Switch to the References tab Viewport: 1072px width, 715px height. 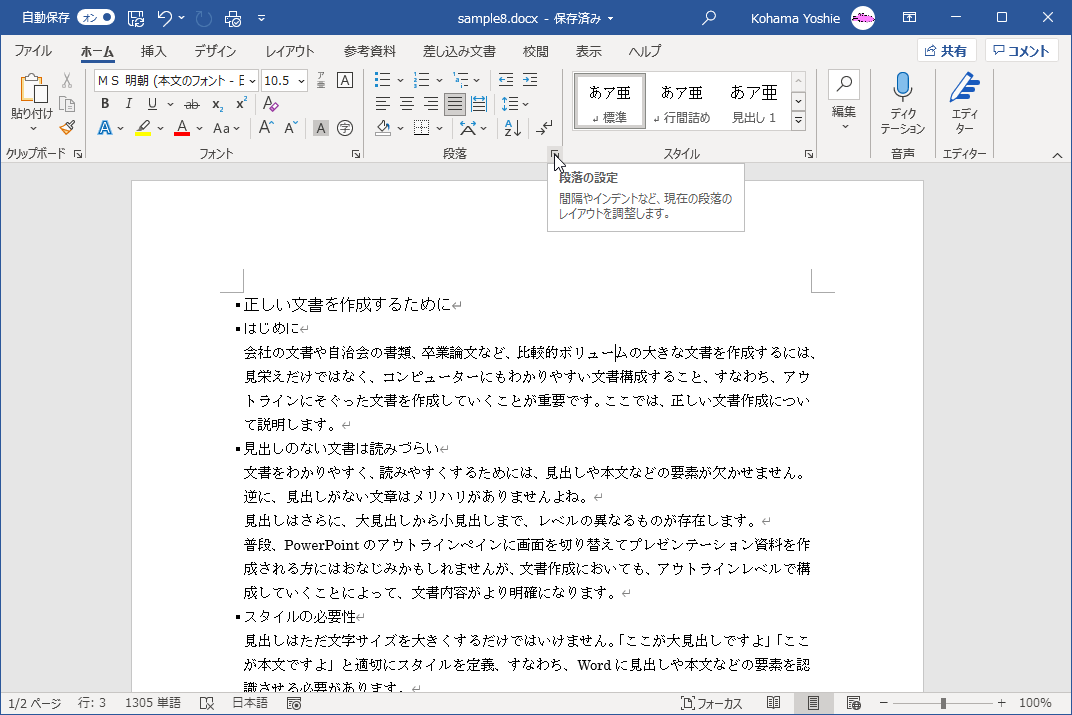tap(370, 51)
